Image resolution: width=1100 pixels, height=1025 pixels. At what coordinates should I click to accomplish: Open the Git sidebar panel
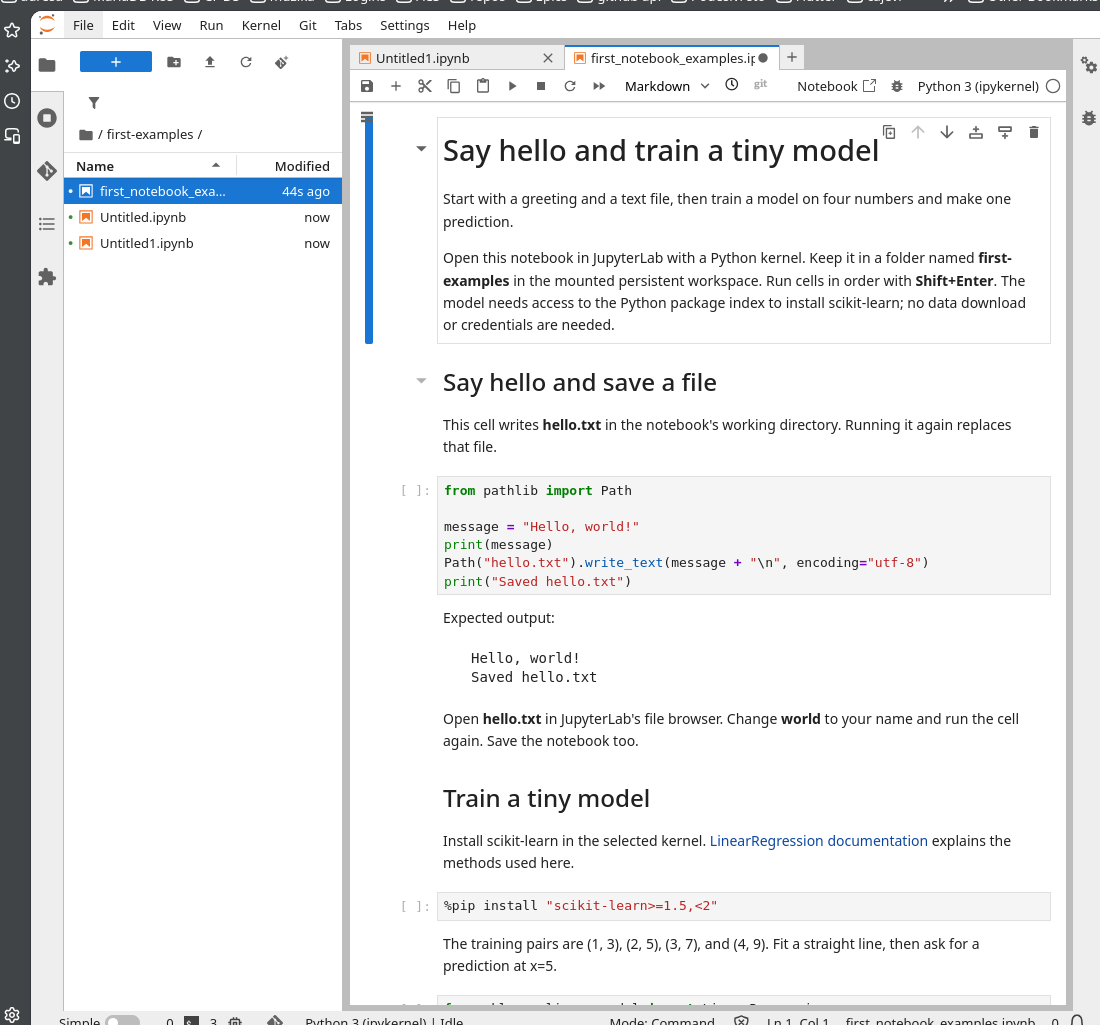(47, 170)
